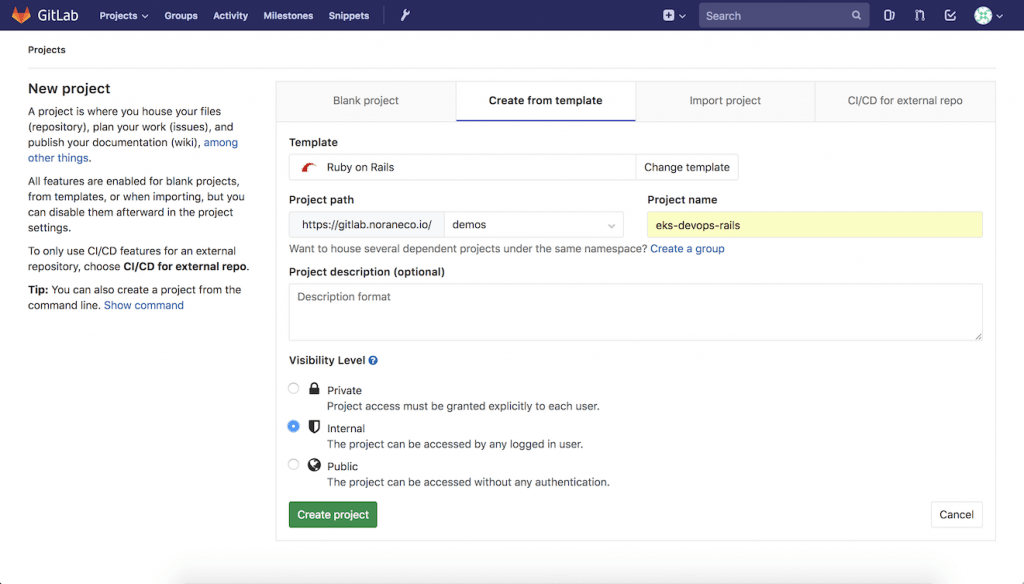Select the Private visibility radio button
This screenshot has height=584, width=1024.
click(x=294, y=389)
